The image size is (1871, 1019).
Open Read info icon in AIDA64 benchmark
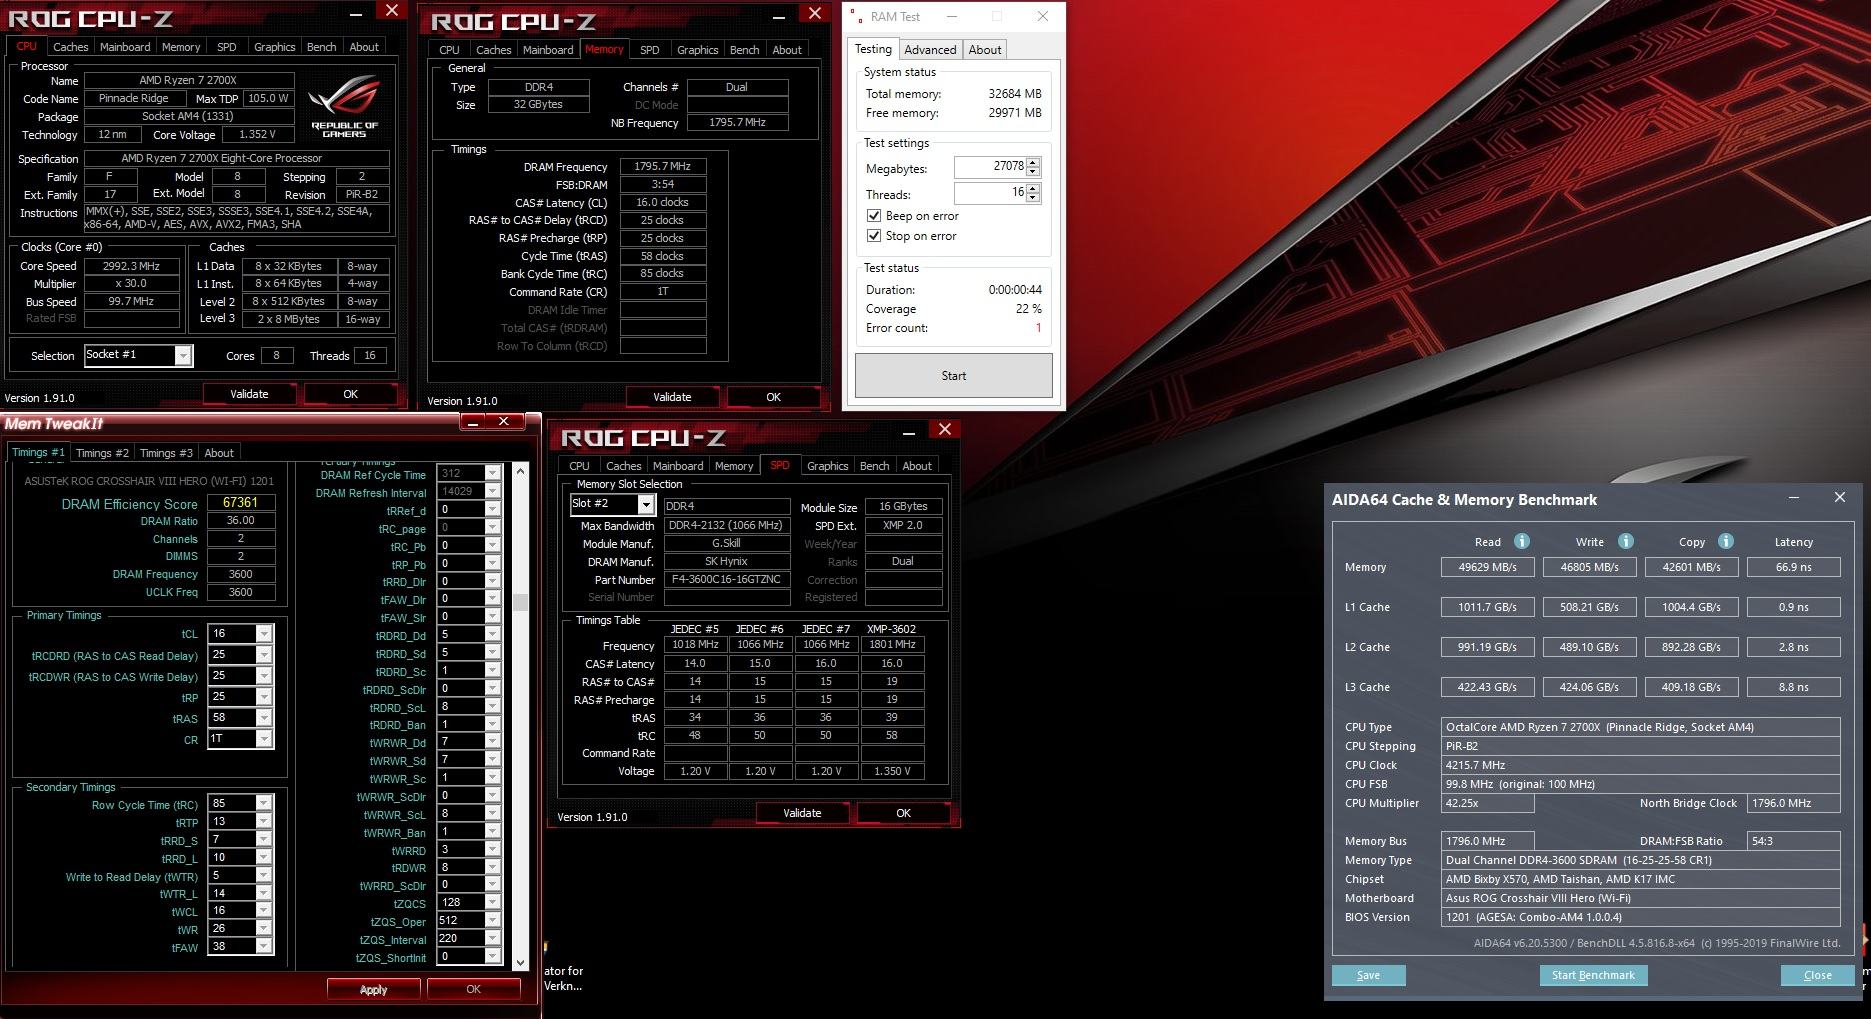[1522, 541]
